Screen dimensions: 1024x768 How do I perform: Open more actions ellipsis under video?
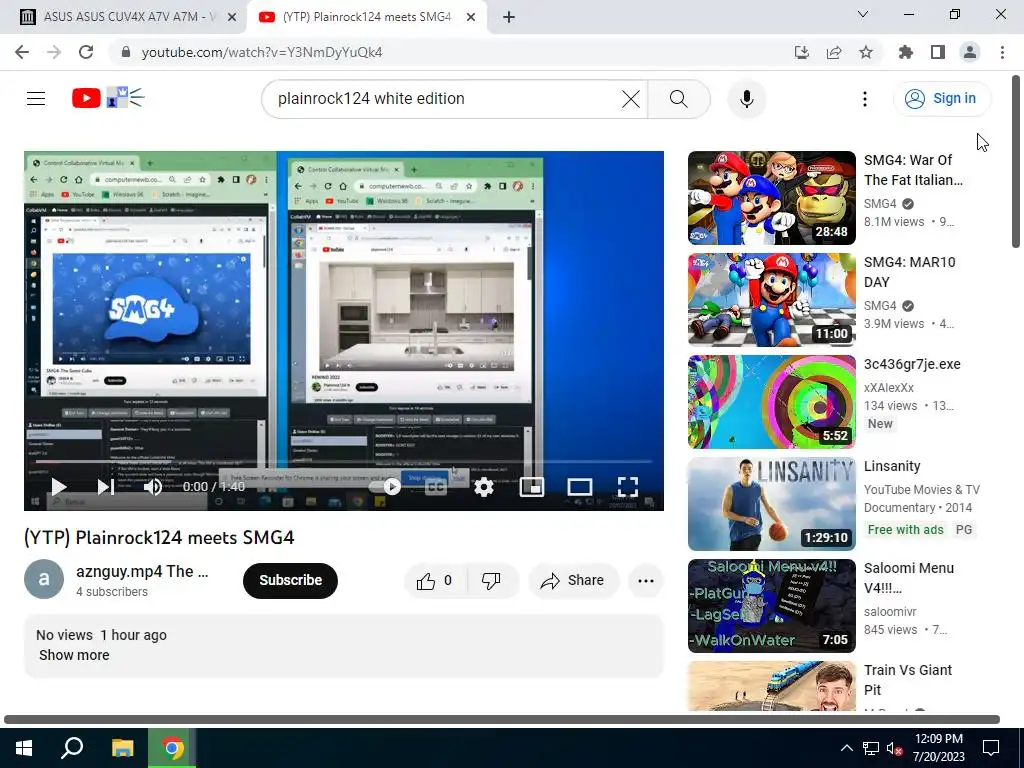646,581
